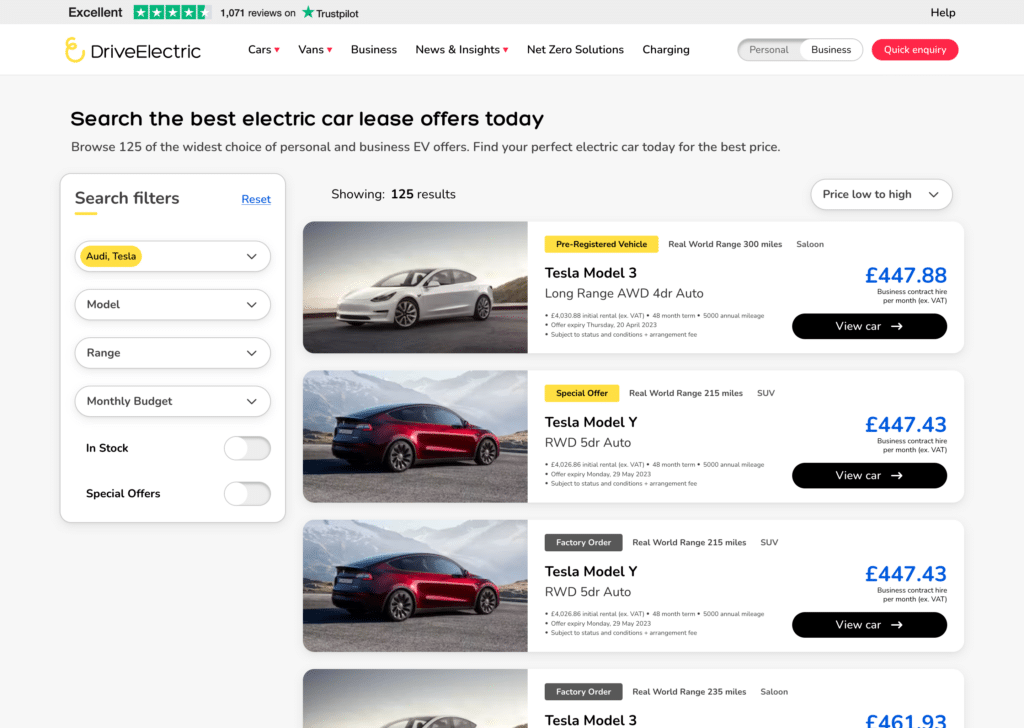Open the Monthly Budget filter dropdown
Viewport: 1024px width, 728px height.
coord(172,401)
